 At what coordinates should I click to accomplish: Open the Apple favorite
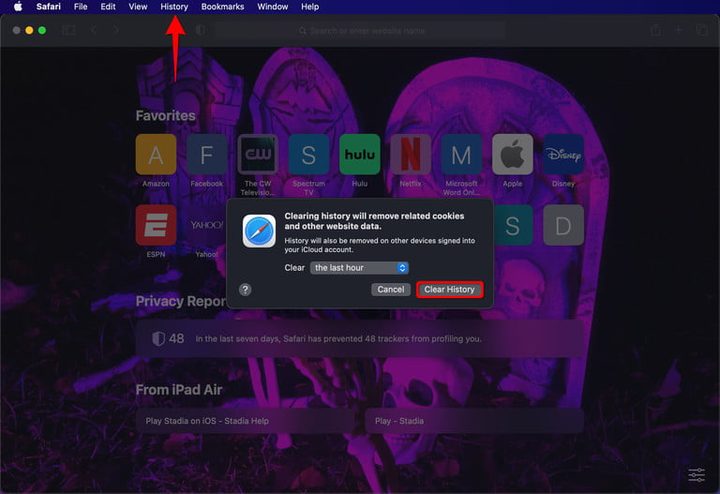point(512,154)
